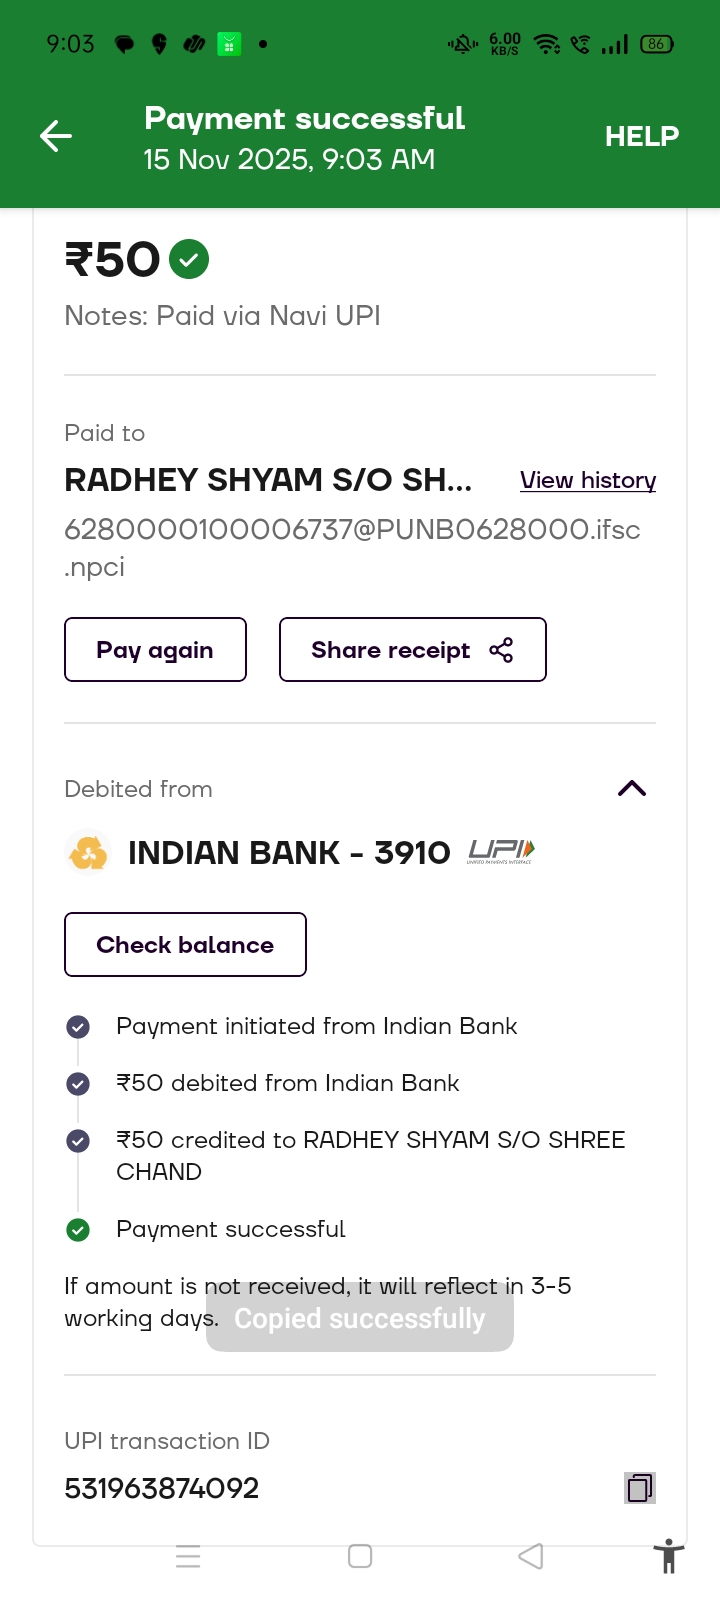The width and height of the screenshot is (720, 1600).
Task: Open View history link
Action: 588,480
